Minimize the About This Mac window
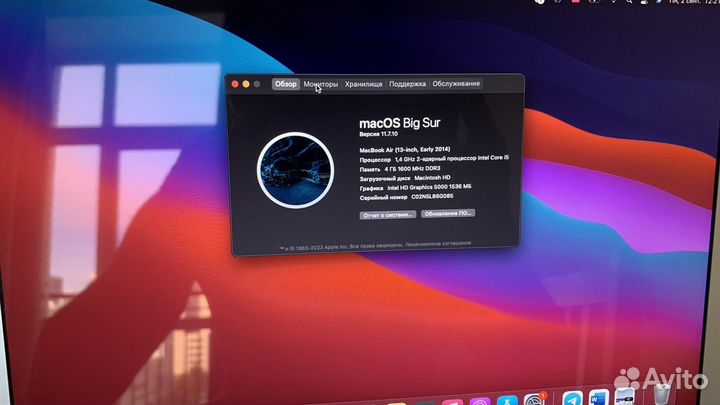Viewport: 720px width, 405px height. pyautogui.click(x=246, y=84)
